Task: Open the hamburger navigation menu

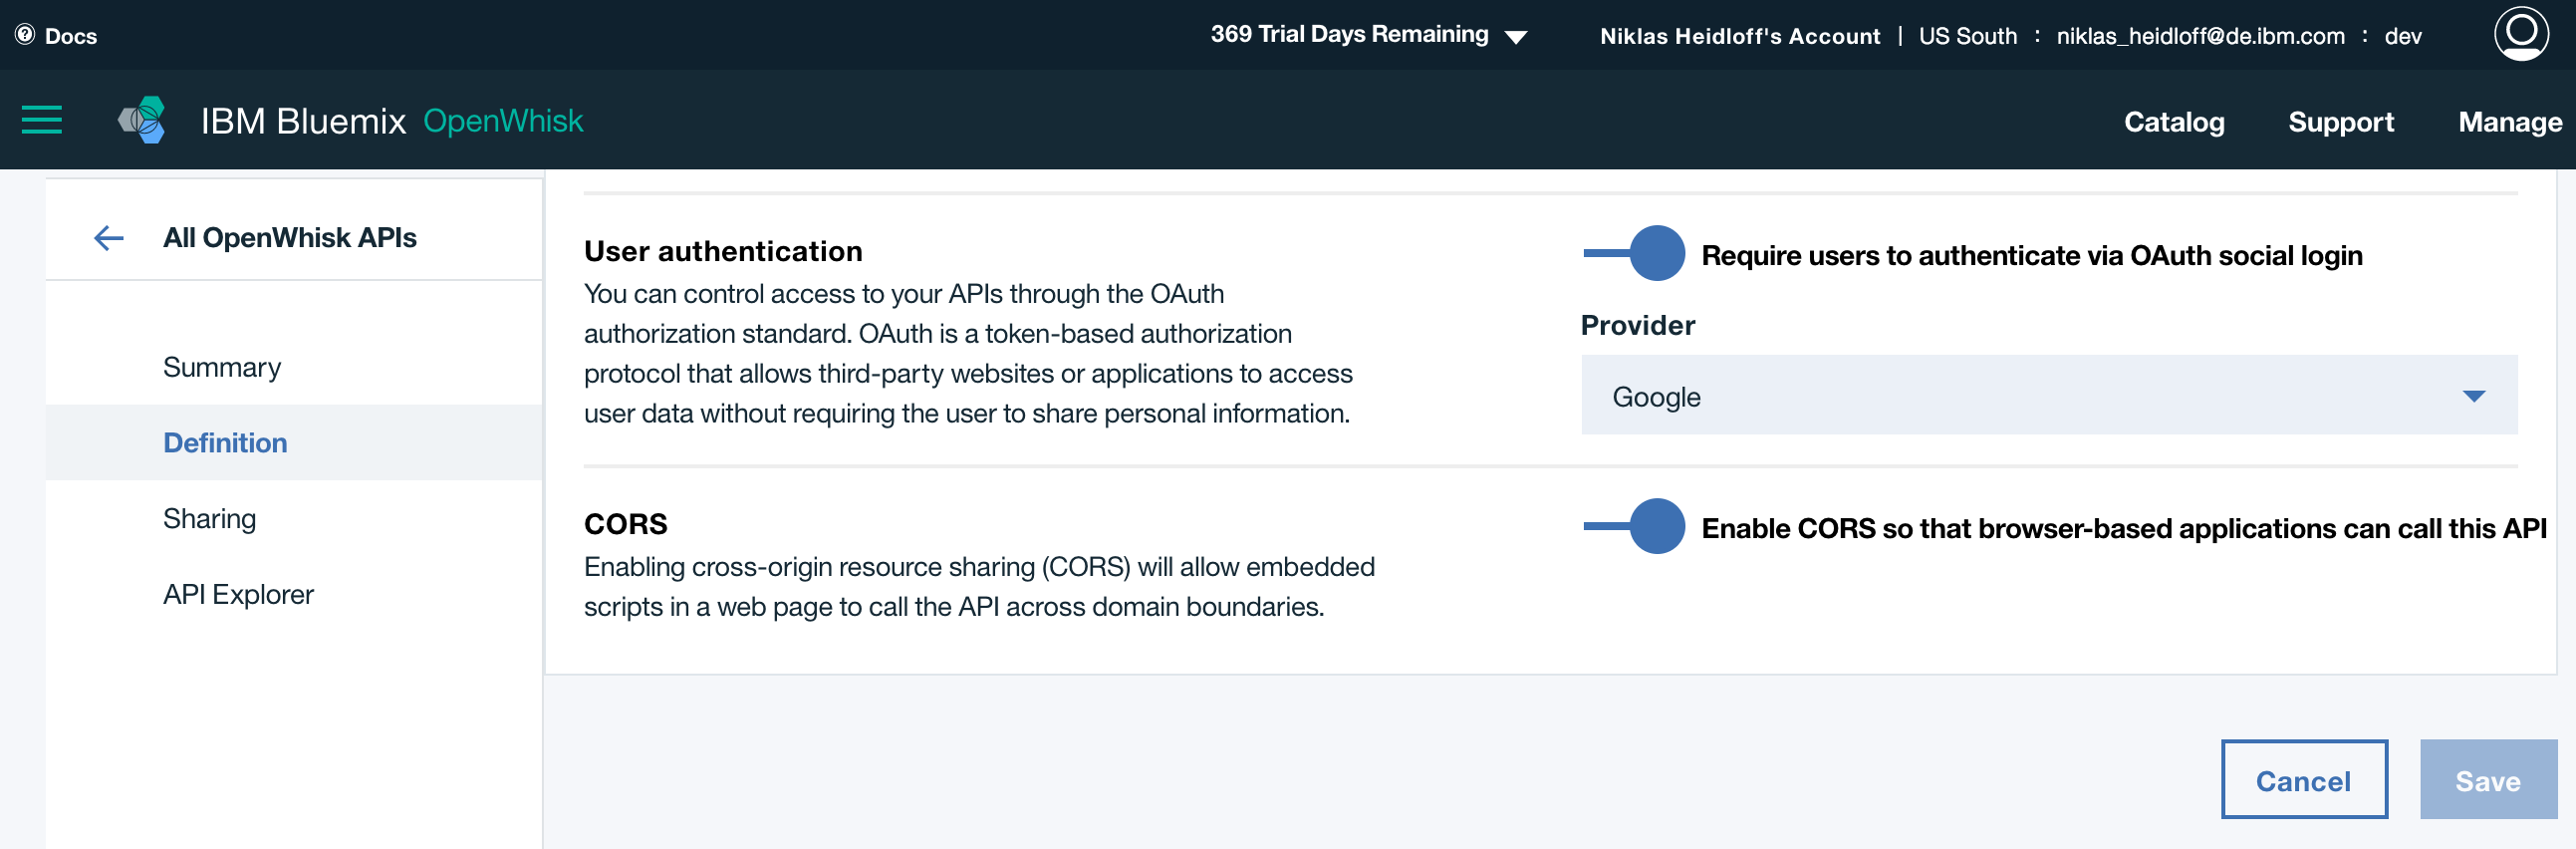Action: pyautogui.click(x=42, y=120)
